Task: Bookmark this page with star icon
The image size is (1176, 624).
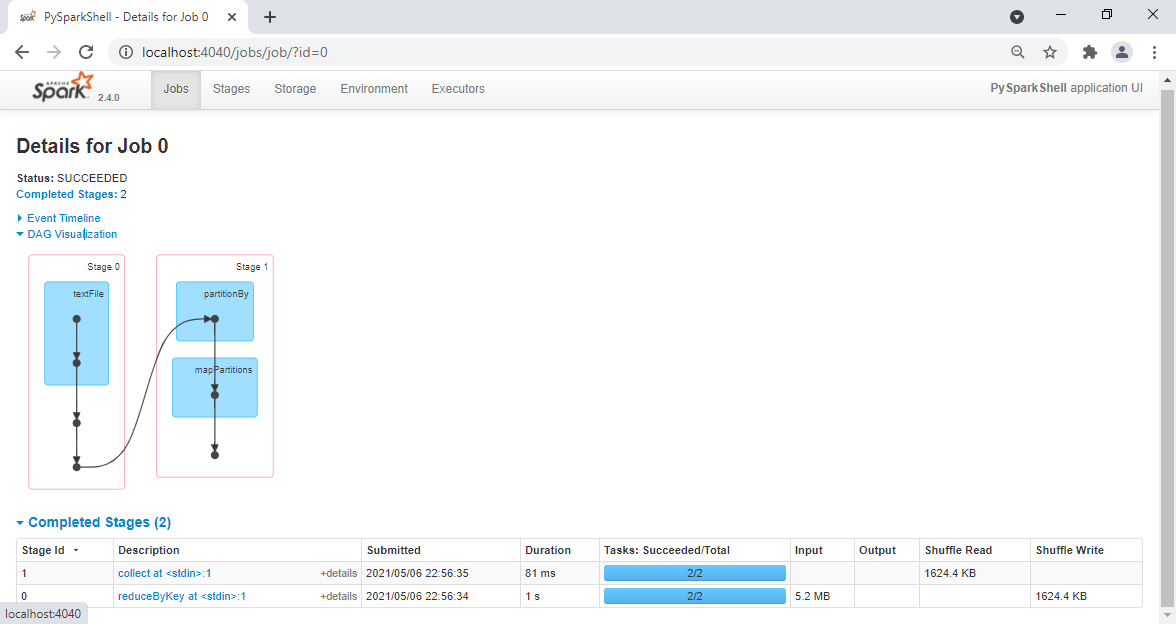Action: pos(1049,52)
